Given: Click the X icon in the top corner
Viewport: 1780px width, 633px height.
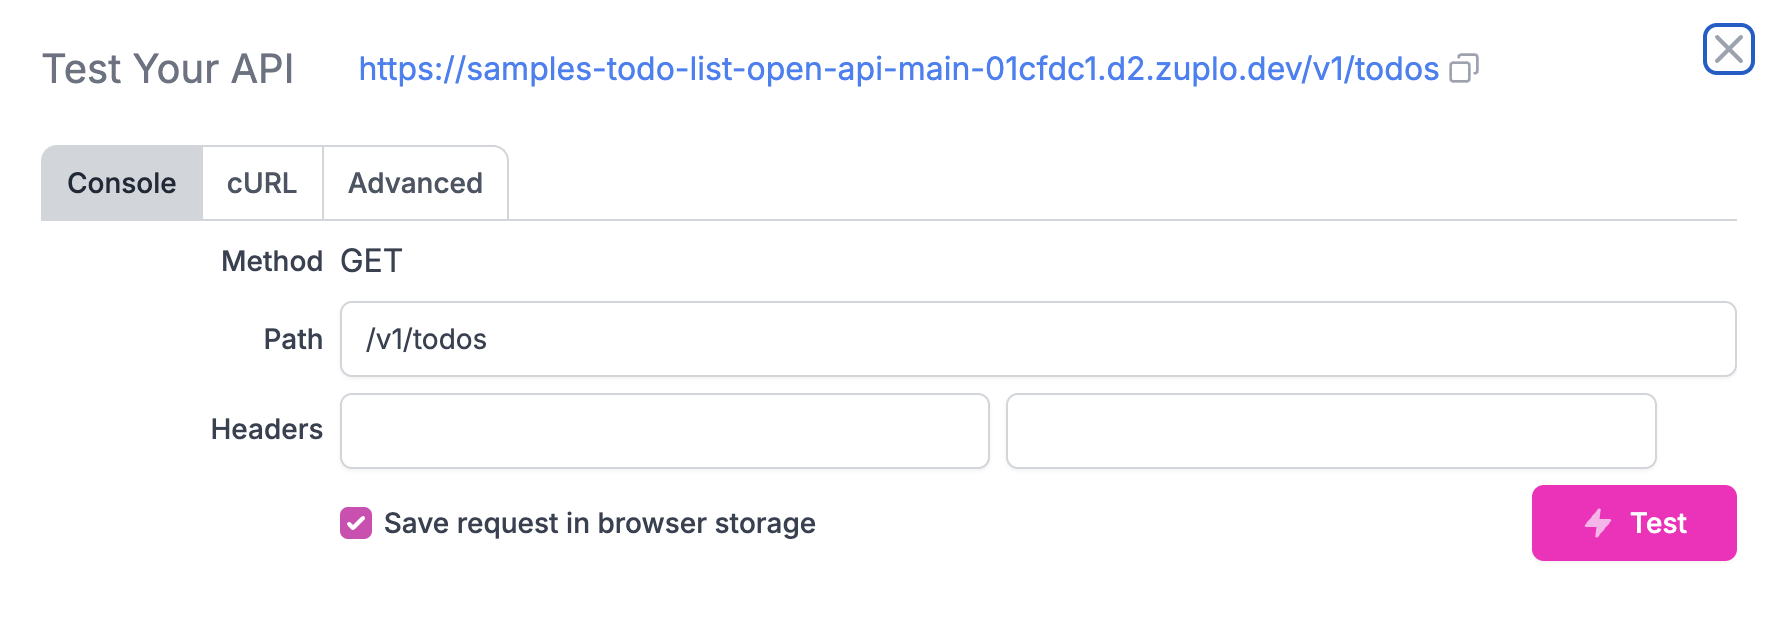Looking at the screenshot, I should click(1729, 48).
